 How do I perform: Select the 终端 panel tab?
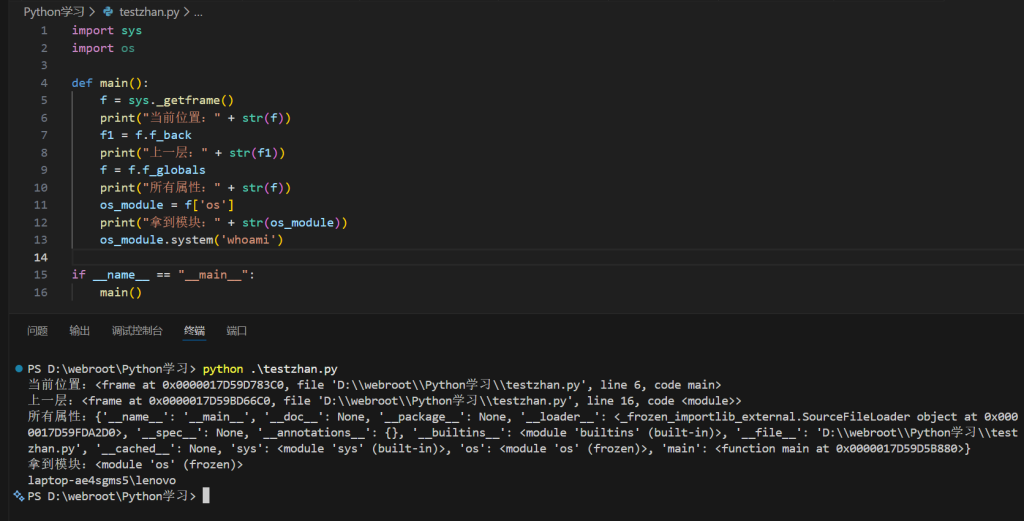click(194, 331)
